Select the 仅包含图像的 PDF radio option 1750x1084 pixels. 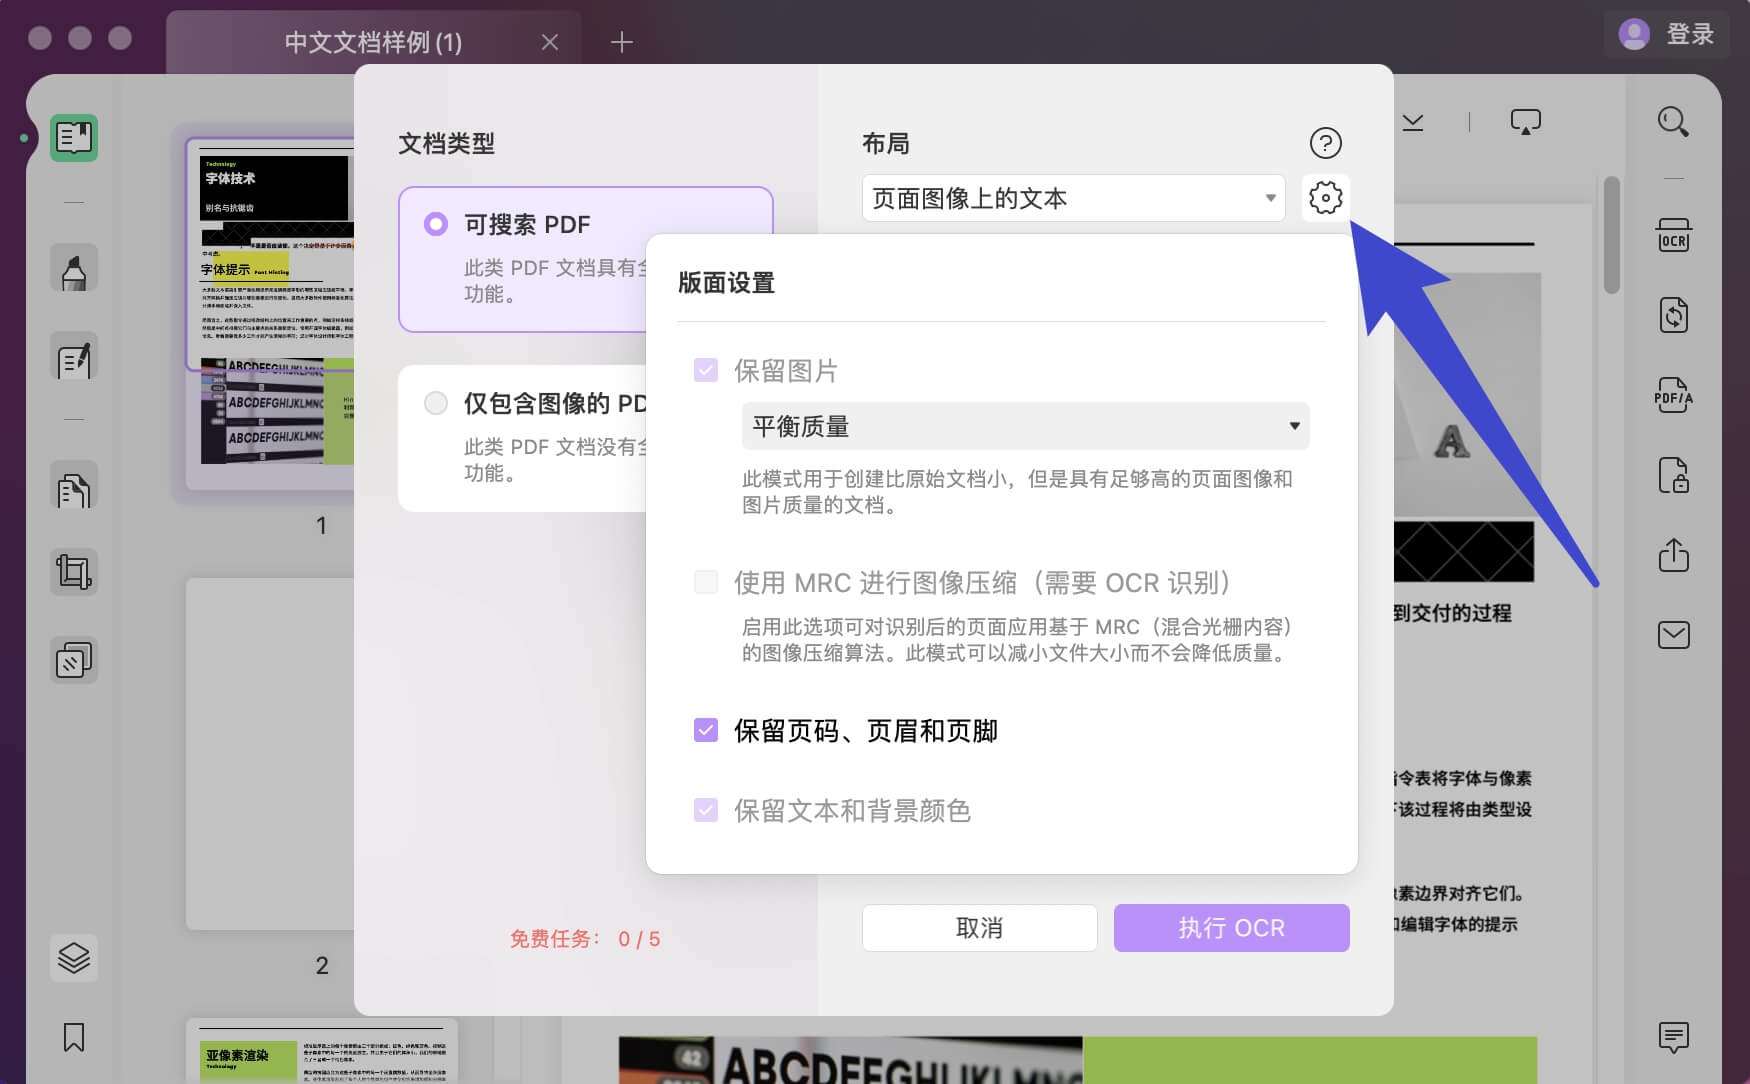pyautogui.click(x=436, y=403)
